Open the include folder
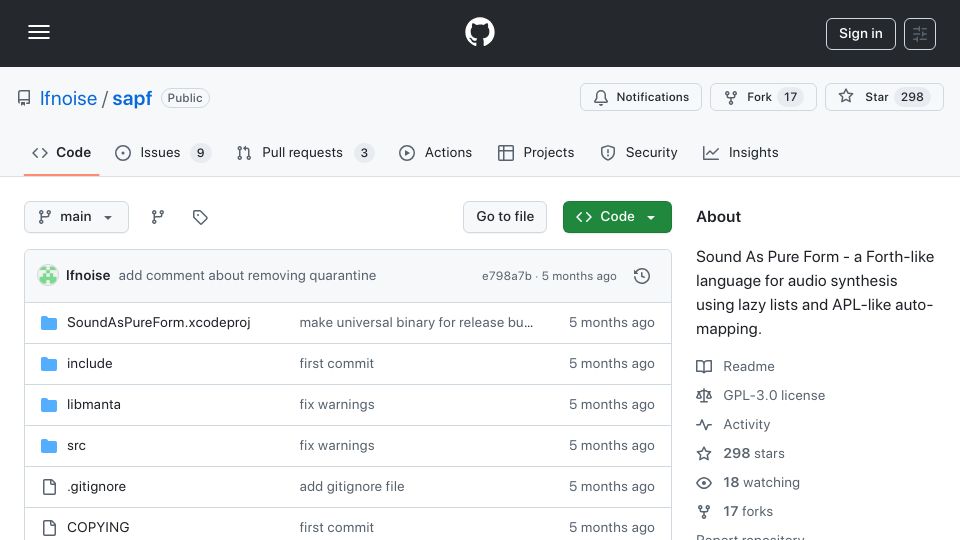The width and height of the screenshot is (960, 540). coord(89,364)
